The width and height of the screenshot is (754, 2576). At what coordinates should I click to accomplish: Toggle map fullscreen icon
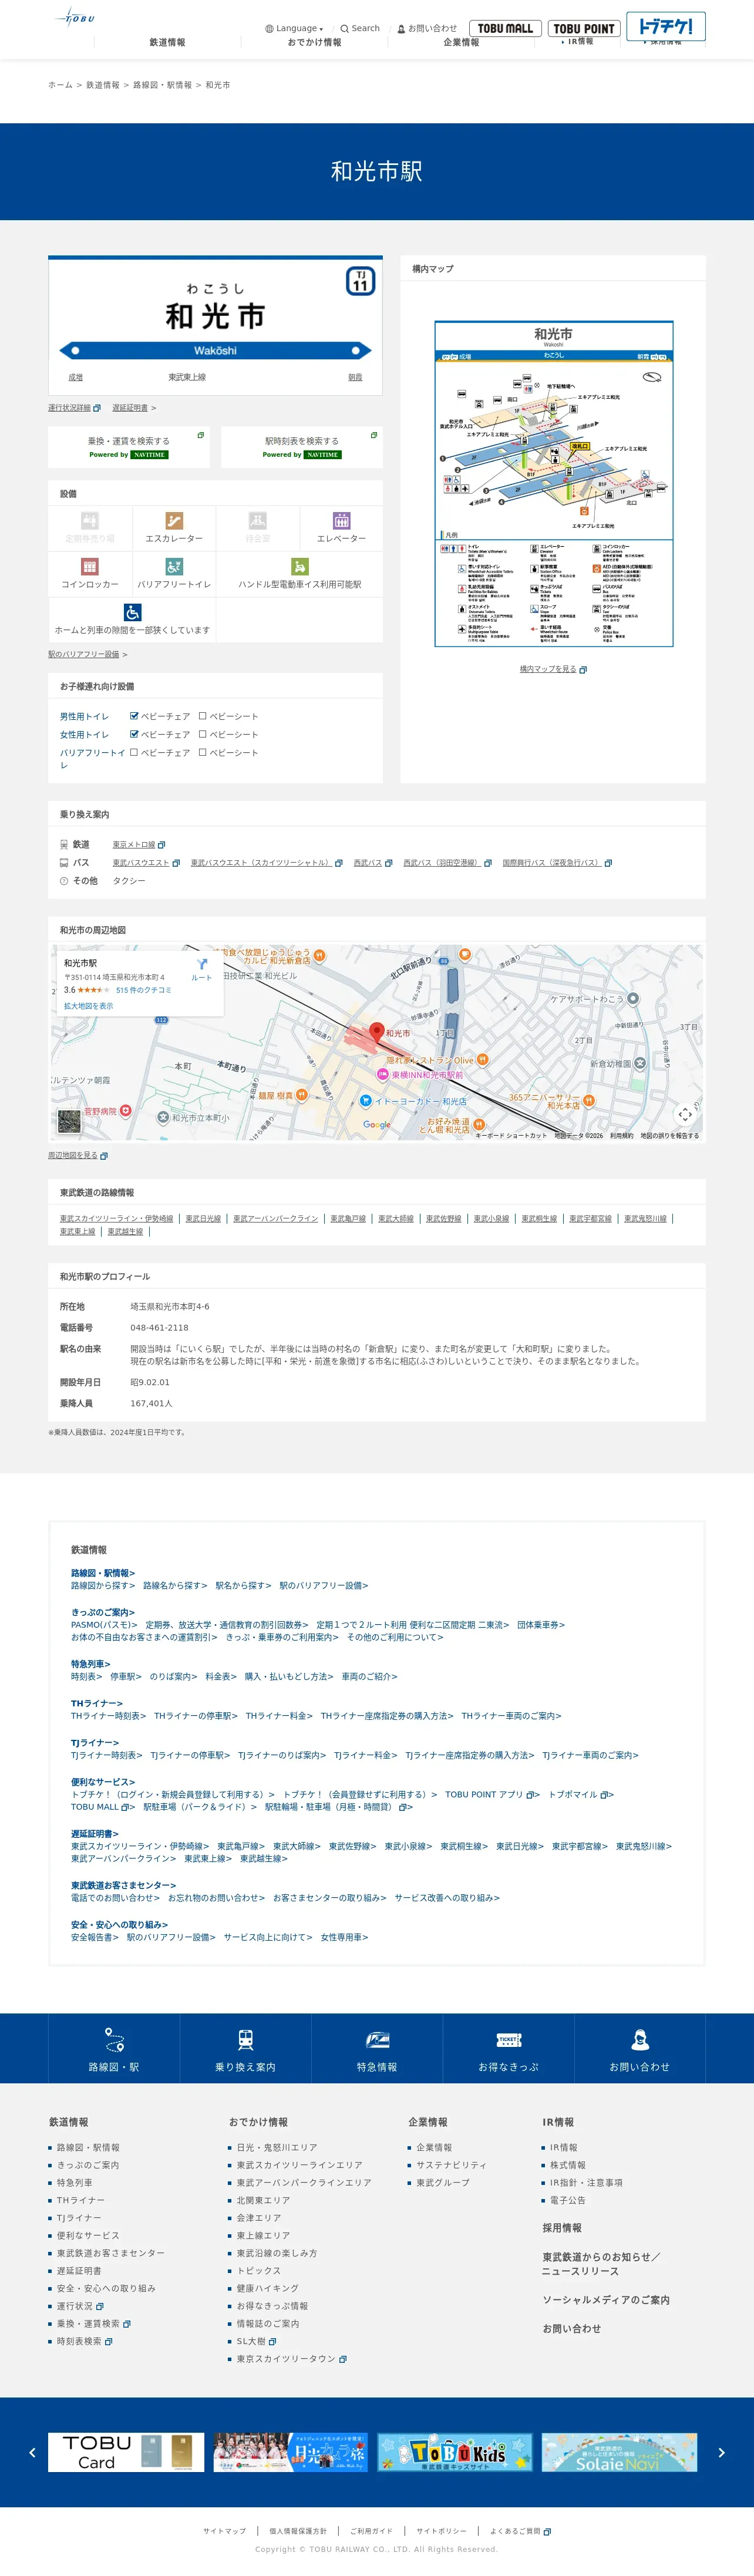click(x=685, y=1114)
